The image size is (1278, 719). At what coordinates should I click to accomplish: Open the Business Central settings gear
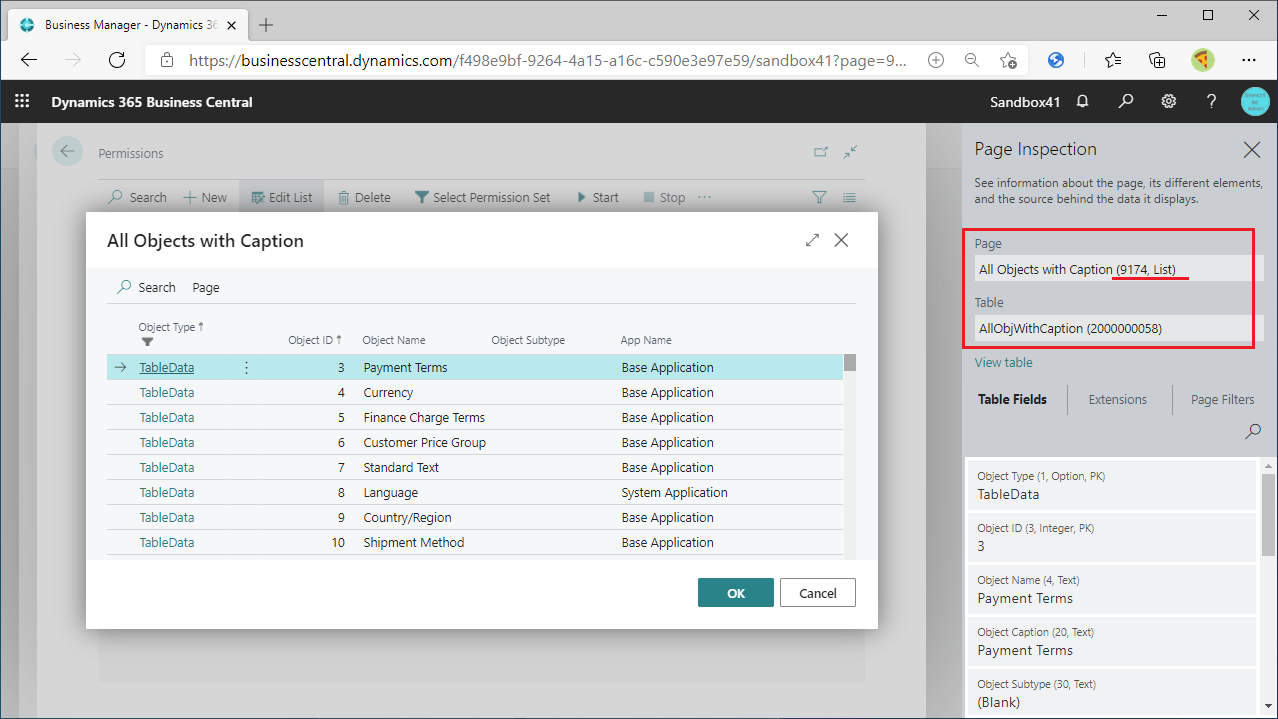(1168, 101)
